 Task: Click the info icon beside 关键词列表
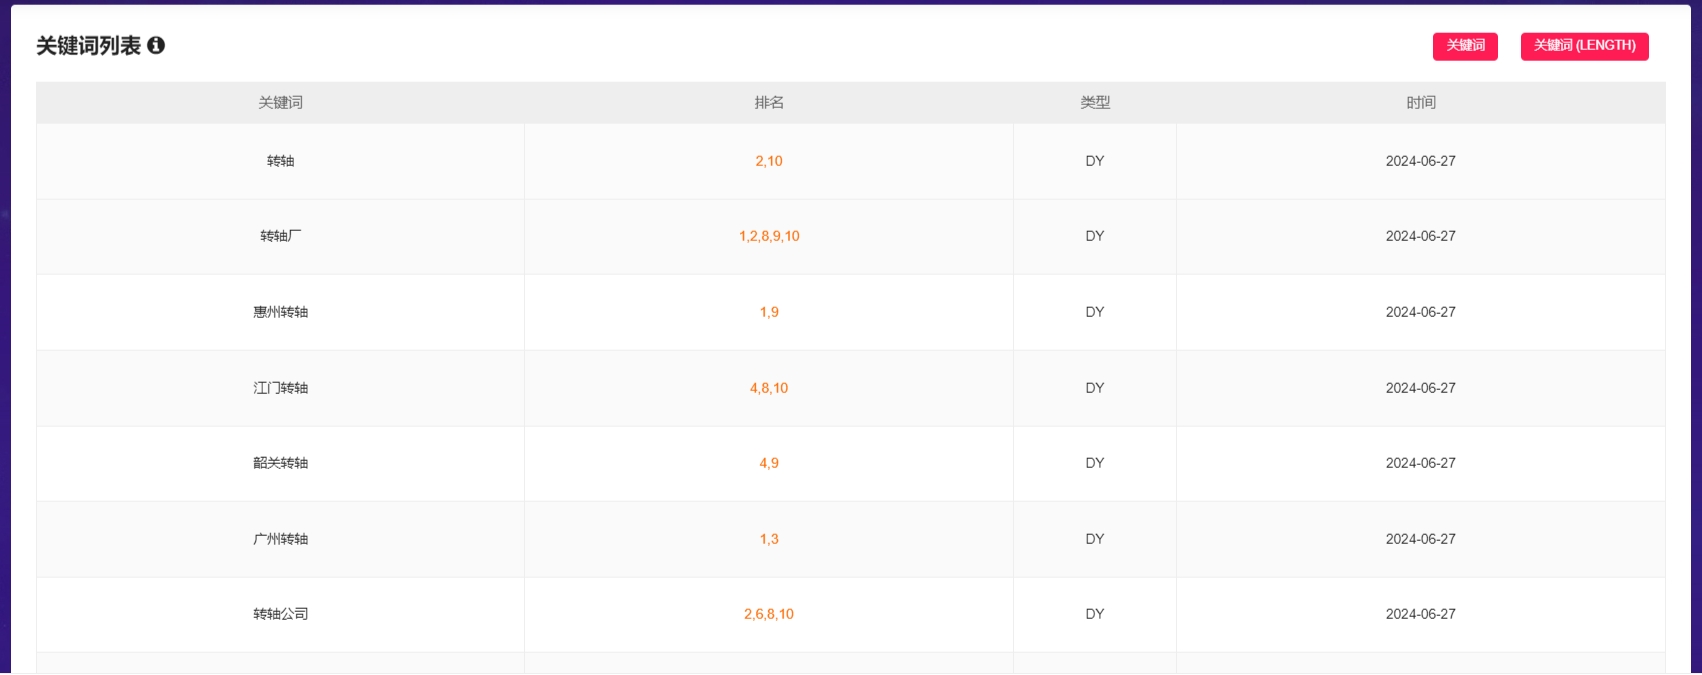(156, 45)
